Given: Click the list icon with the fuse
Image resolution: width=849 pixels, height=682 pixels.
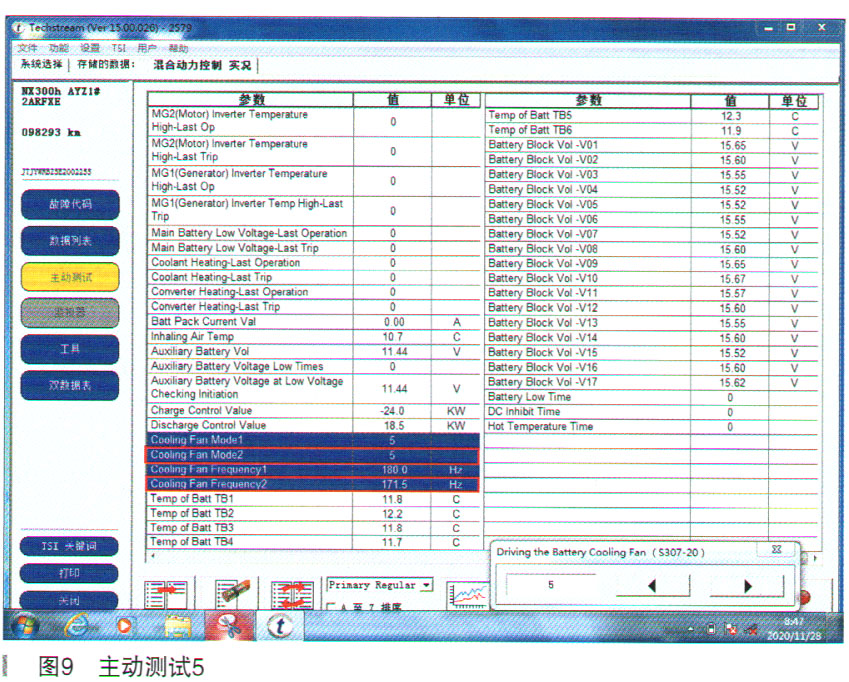Looking at the screenshot, I should (233, 594).
